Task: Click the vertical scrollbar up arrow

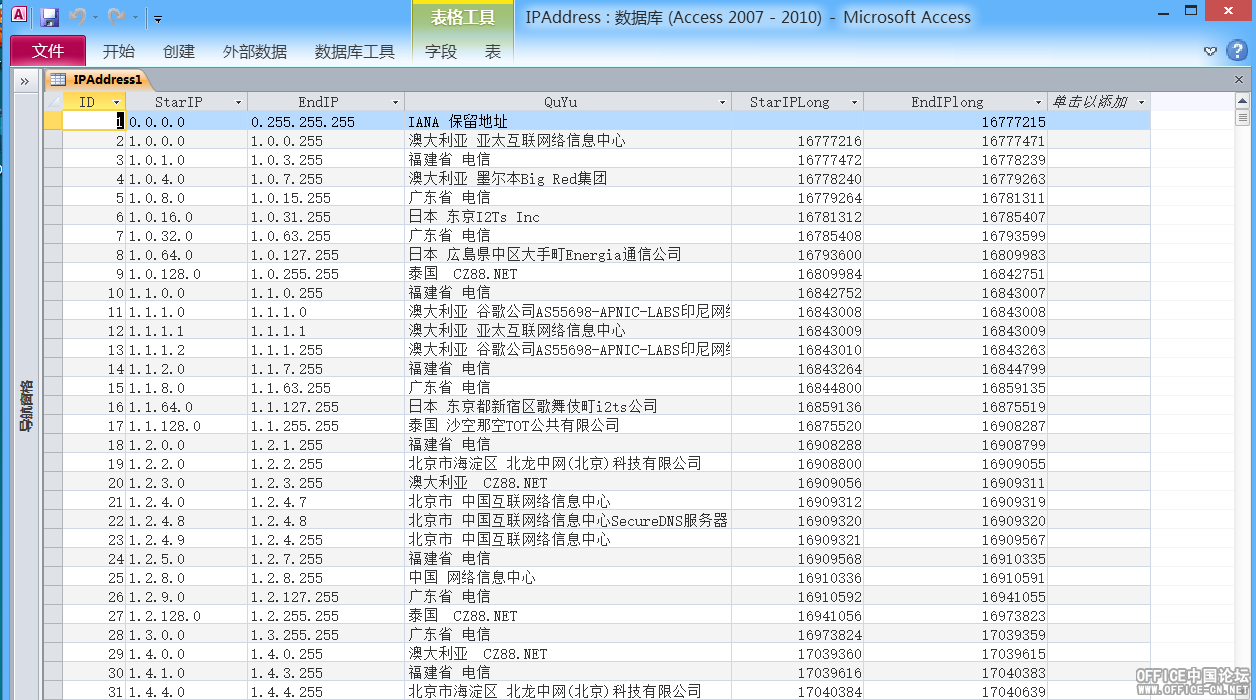Action: (x=1242, y=101)
